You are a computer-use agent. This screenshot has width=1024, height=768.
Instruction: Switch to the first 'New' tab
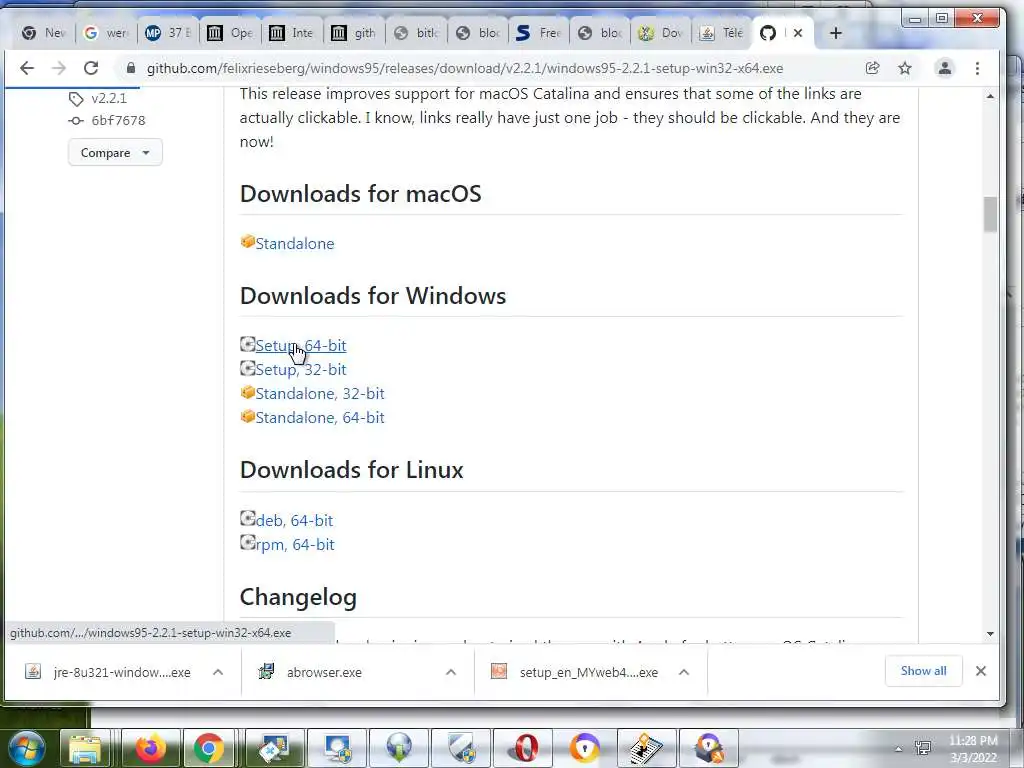click(x=44, y=33)
